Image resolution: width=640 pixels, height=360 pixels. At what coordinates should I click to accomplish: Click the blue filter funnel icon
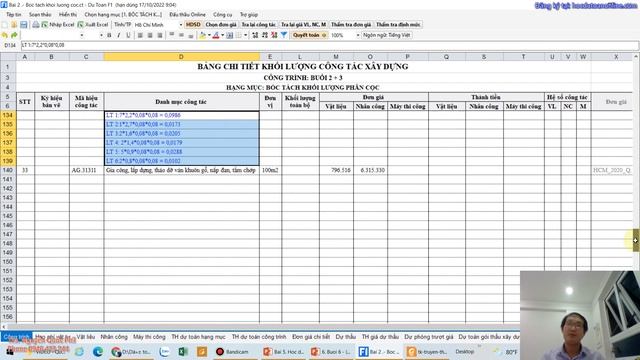tap(284, 36)
